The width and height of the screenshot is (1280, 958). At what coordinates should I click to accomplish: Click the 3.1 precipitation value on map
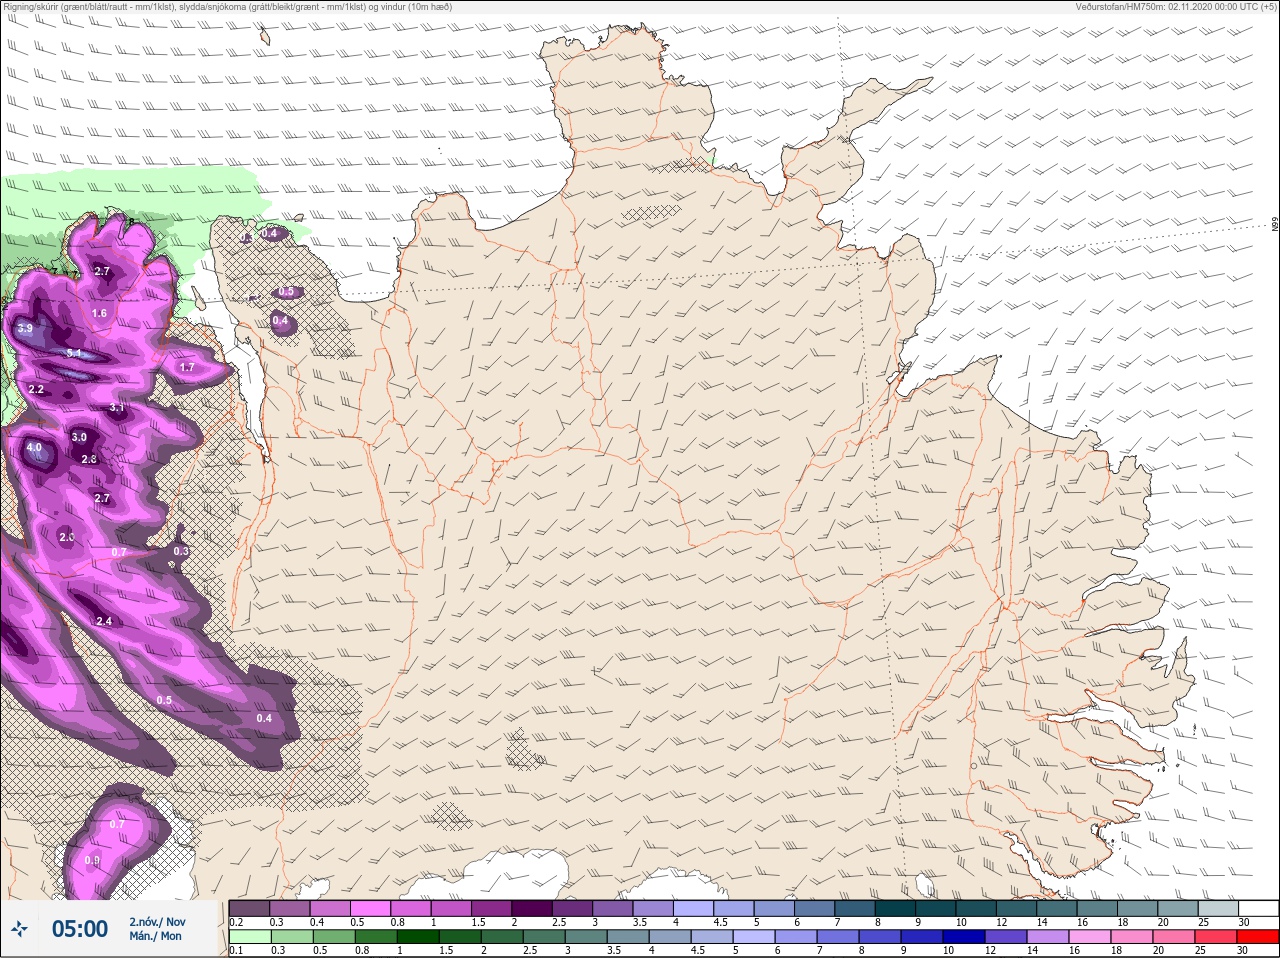(117, 407)
